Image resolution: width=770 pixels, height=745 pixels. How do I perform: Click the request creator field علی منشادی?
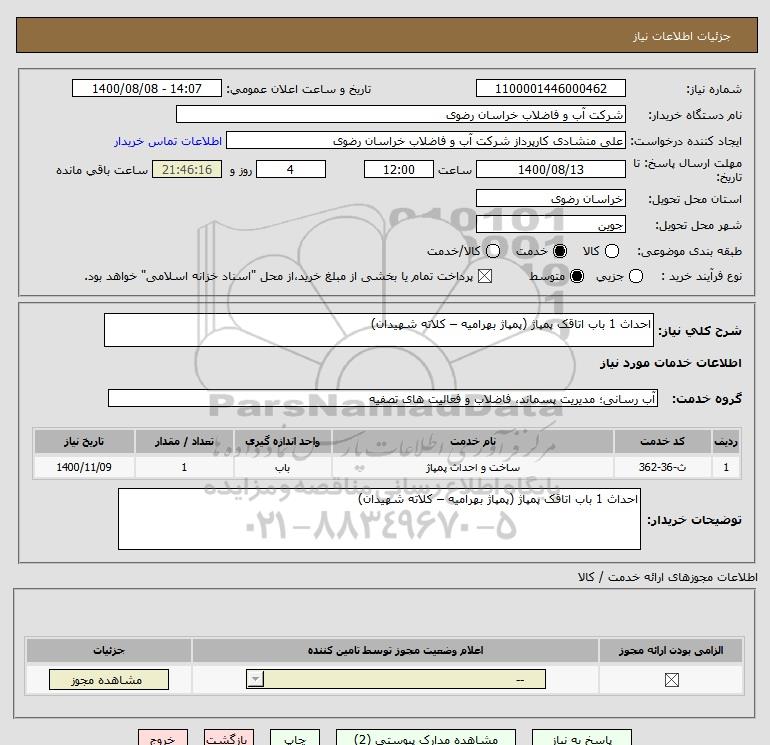pyautogui.click(x=426, y=140)
